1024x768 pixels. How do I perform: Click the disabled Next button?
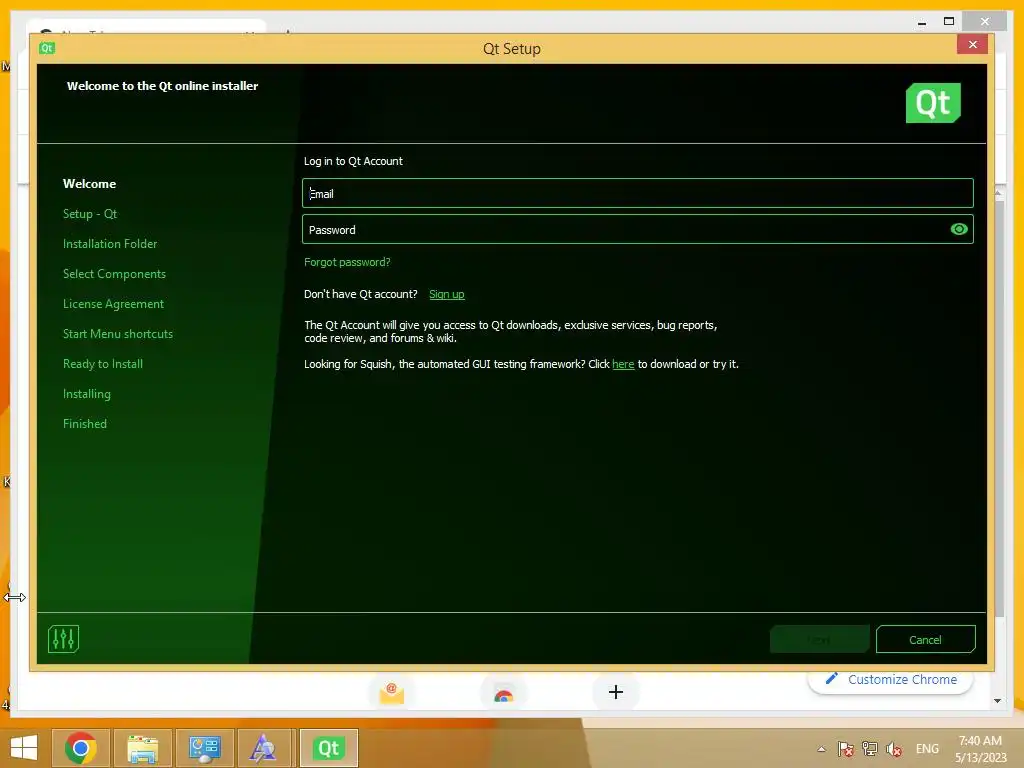click(x=820, y=639)
